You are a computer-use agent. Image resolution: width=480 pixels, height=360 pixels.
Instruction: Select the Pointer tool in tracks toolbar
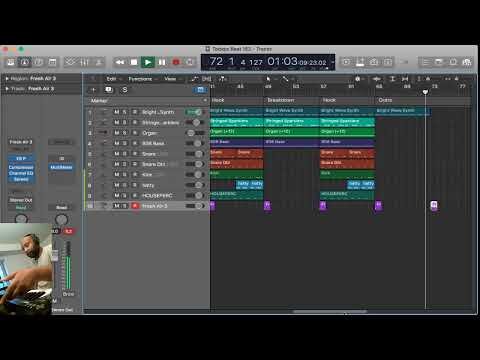click(268, 79)
